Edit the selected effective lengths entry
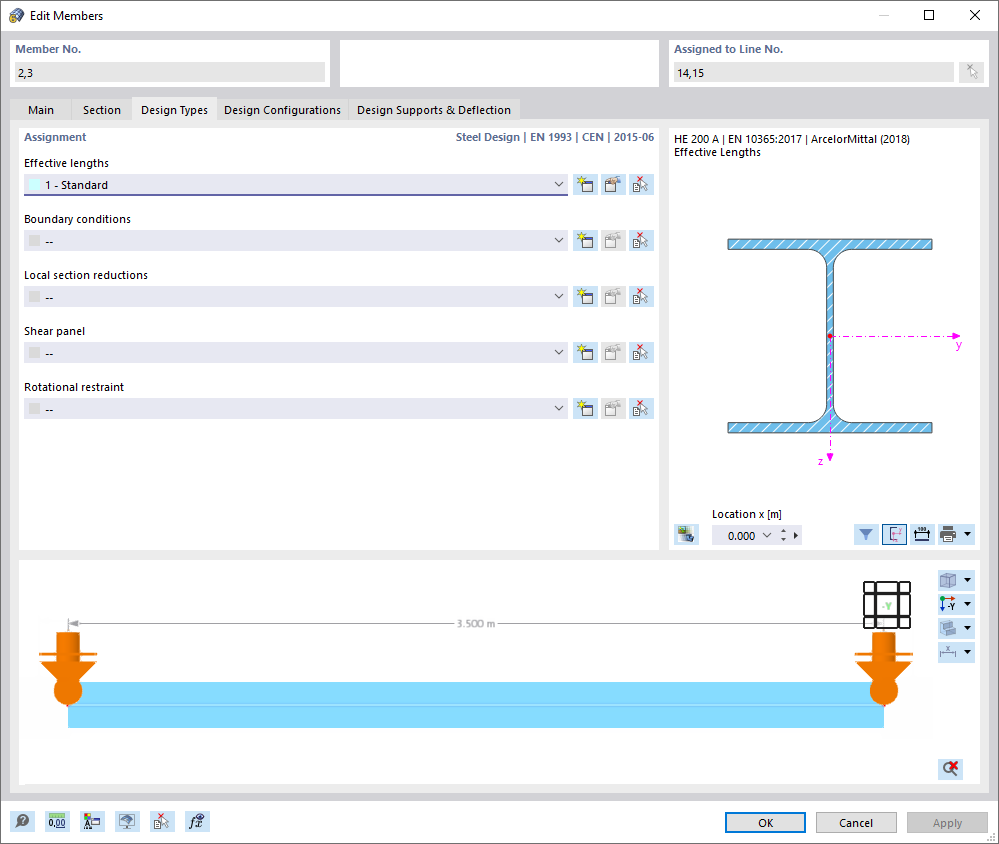Screen dimensions: 999x844 [x=613, y=185]
